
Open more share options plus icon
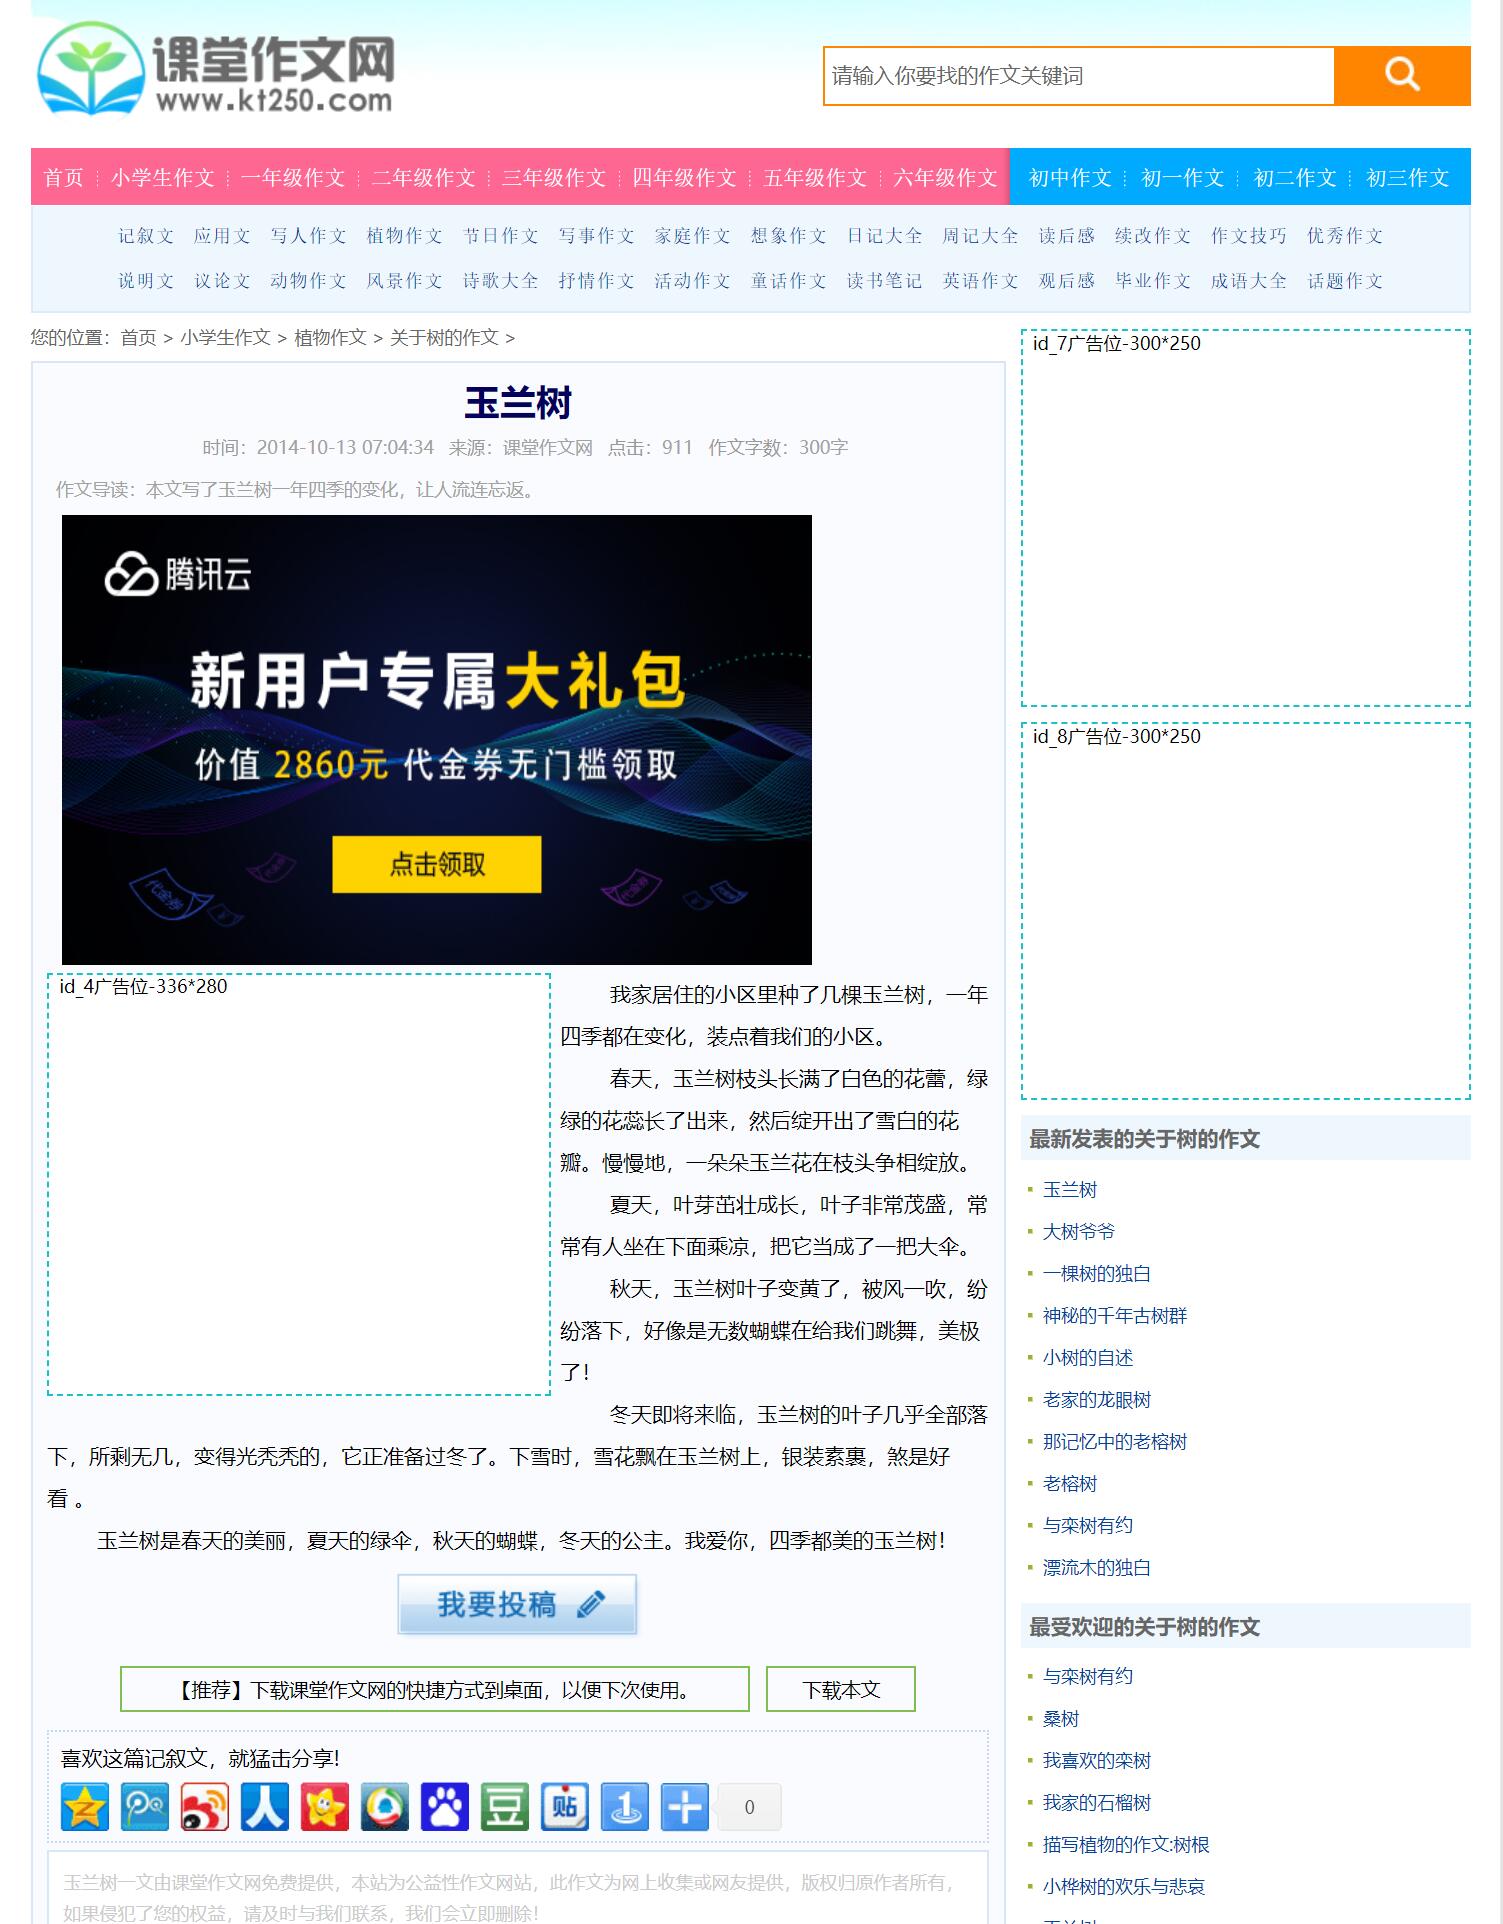[685, 1807]
